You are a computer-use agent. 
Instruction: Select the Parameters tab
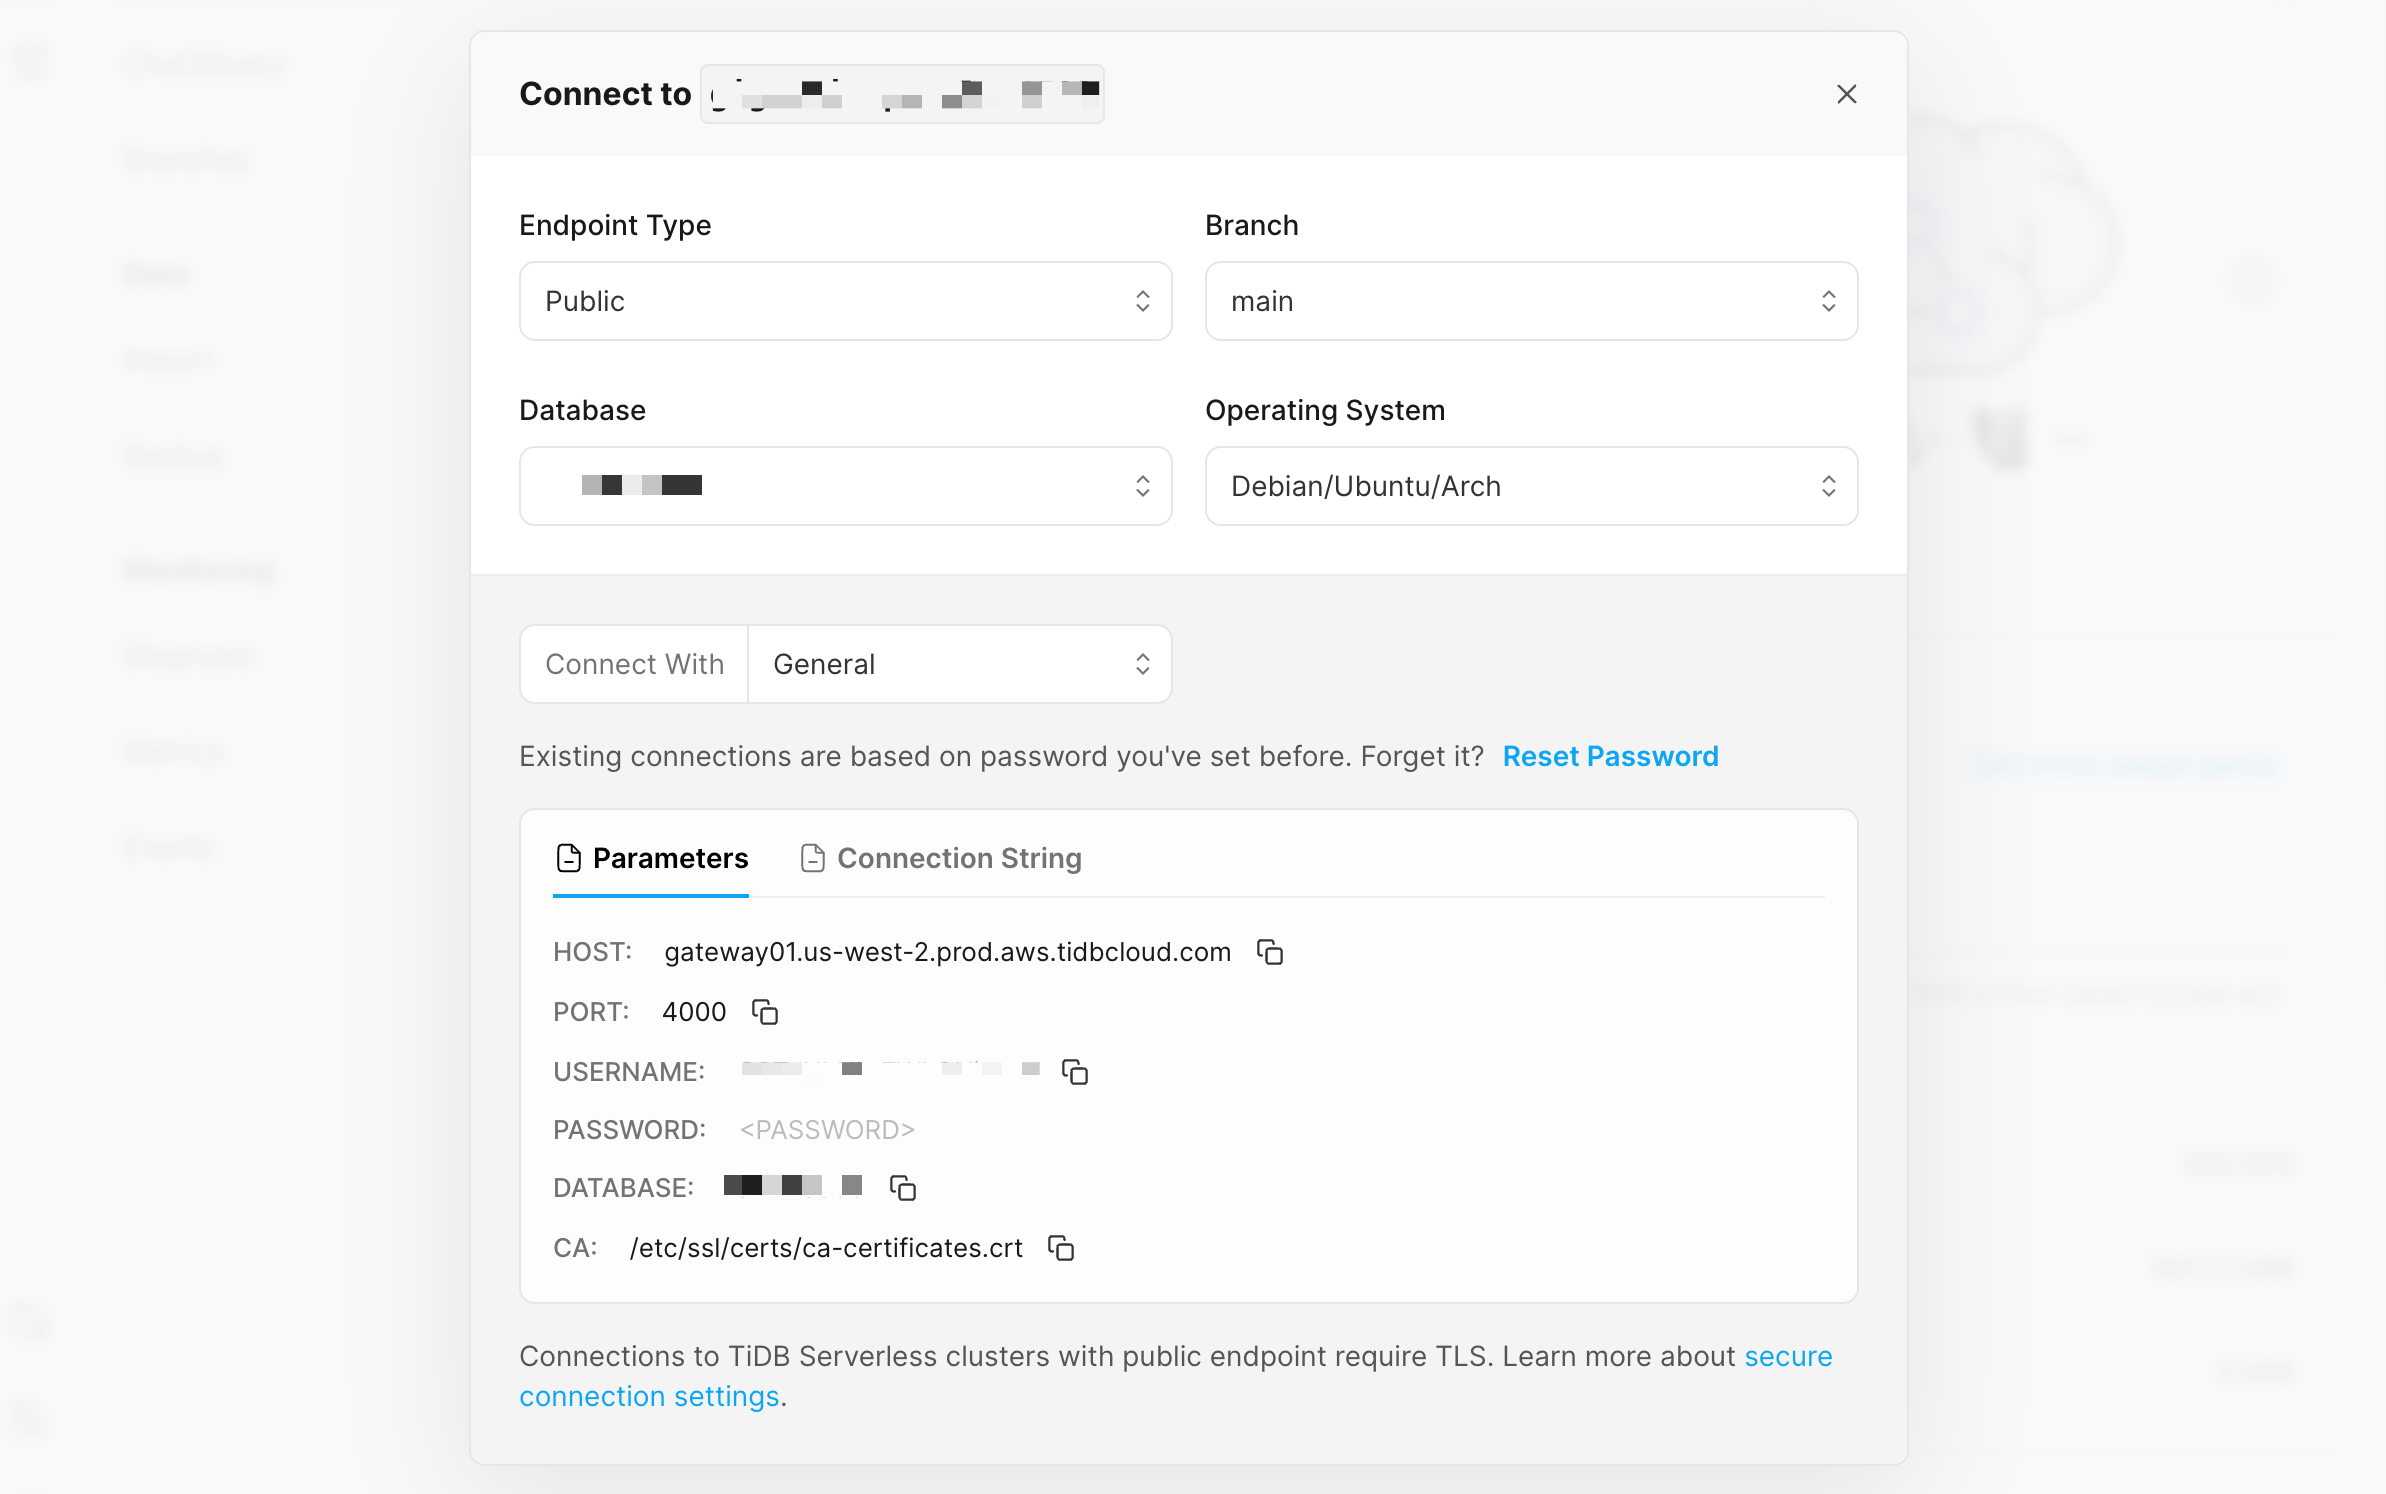[x=671, y=858]
